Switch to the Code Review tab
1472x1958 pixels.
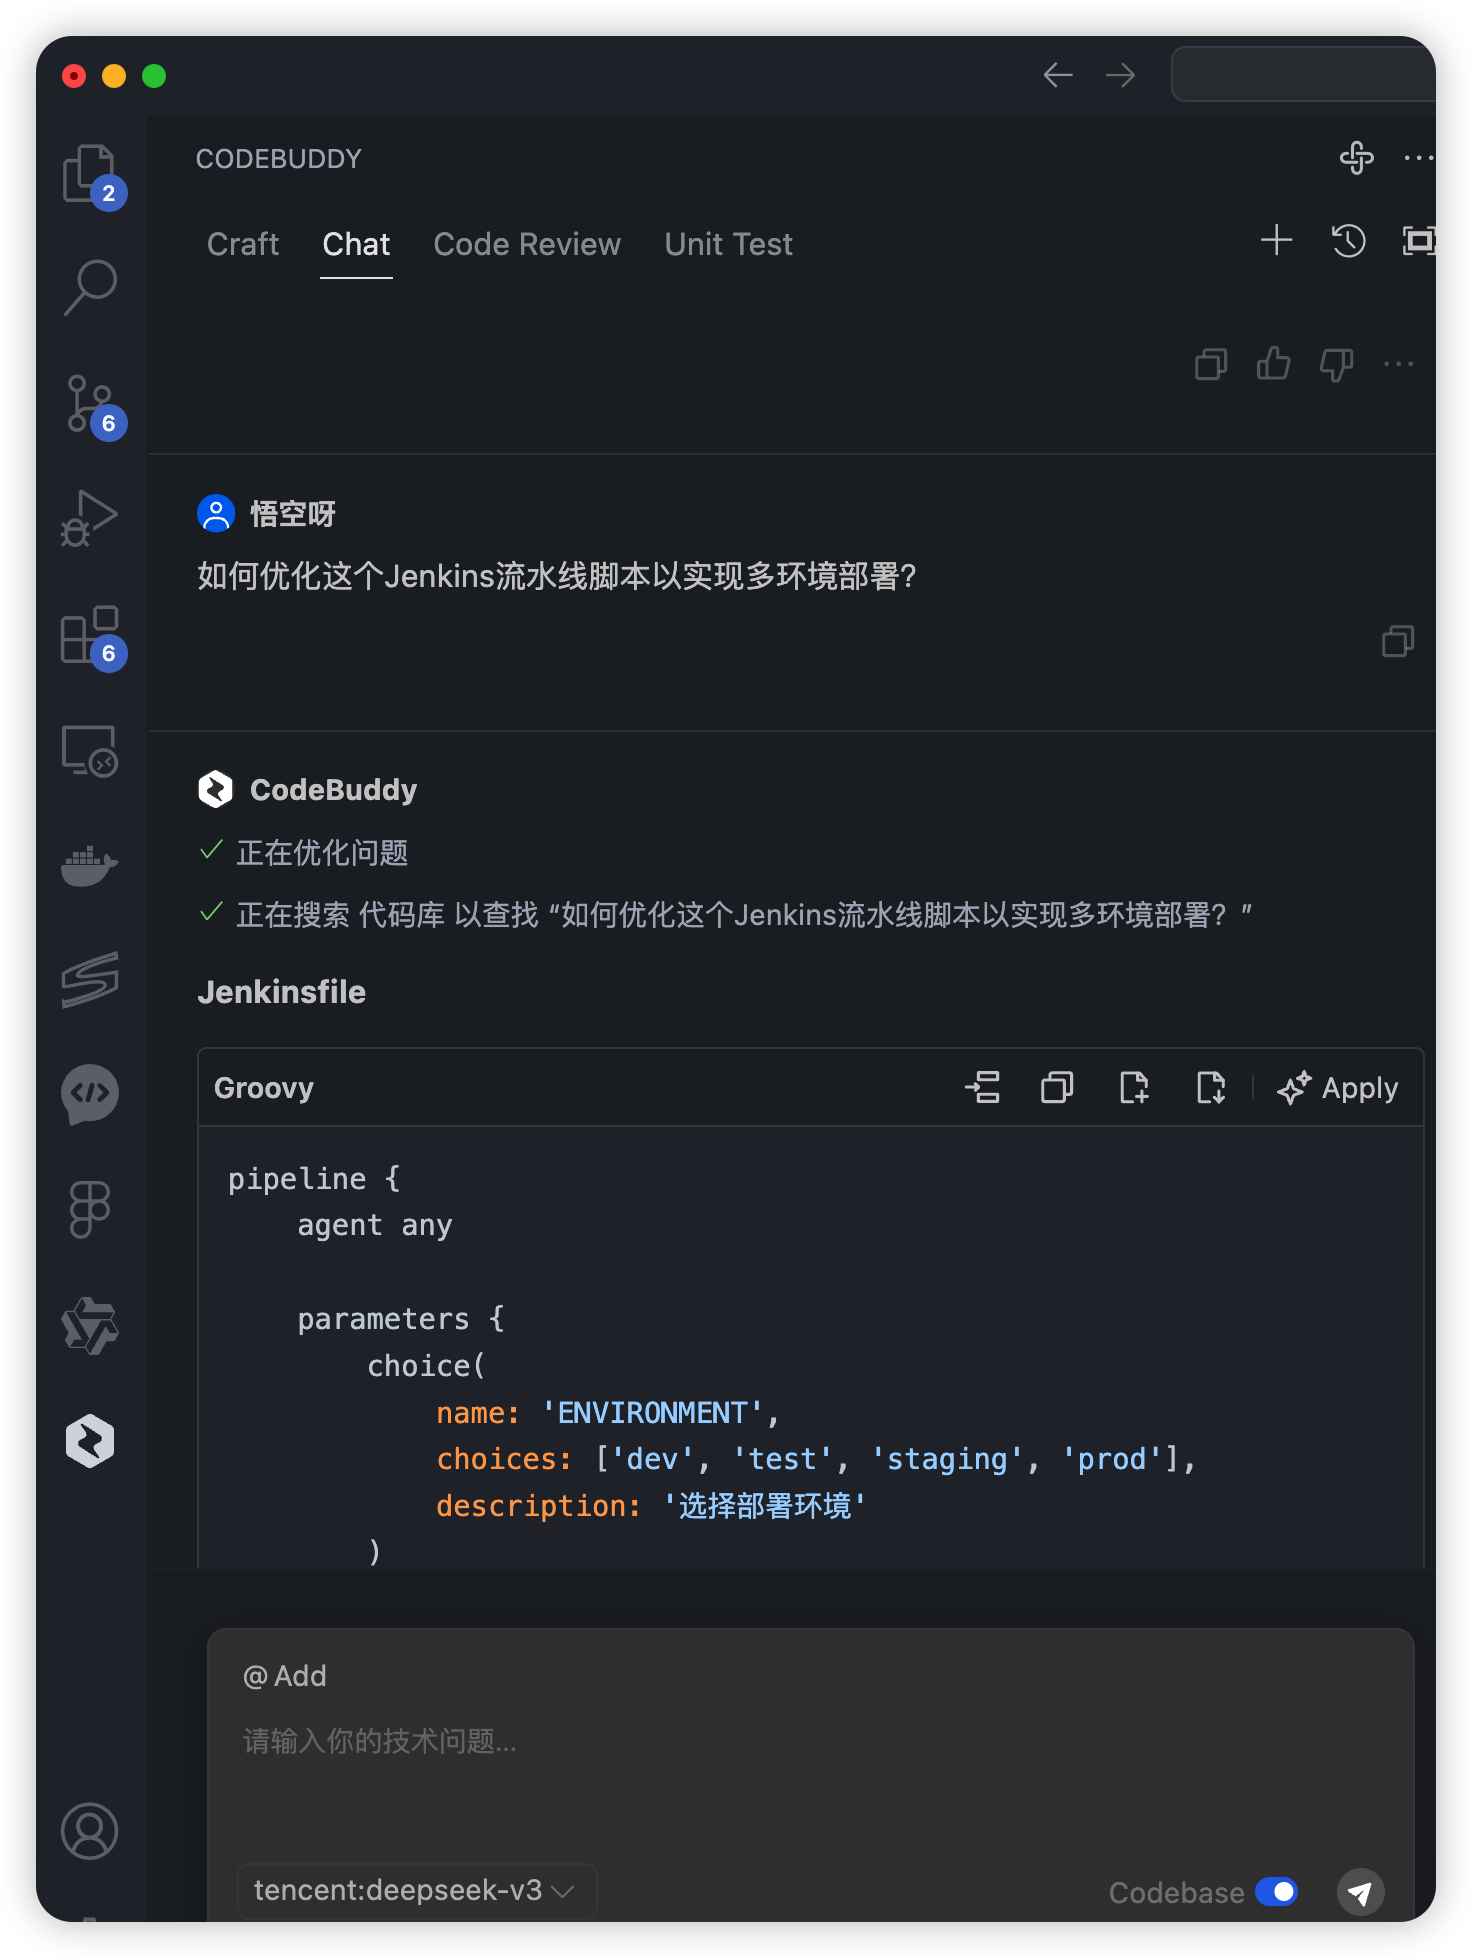coord(527,244)
